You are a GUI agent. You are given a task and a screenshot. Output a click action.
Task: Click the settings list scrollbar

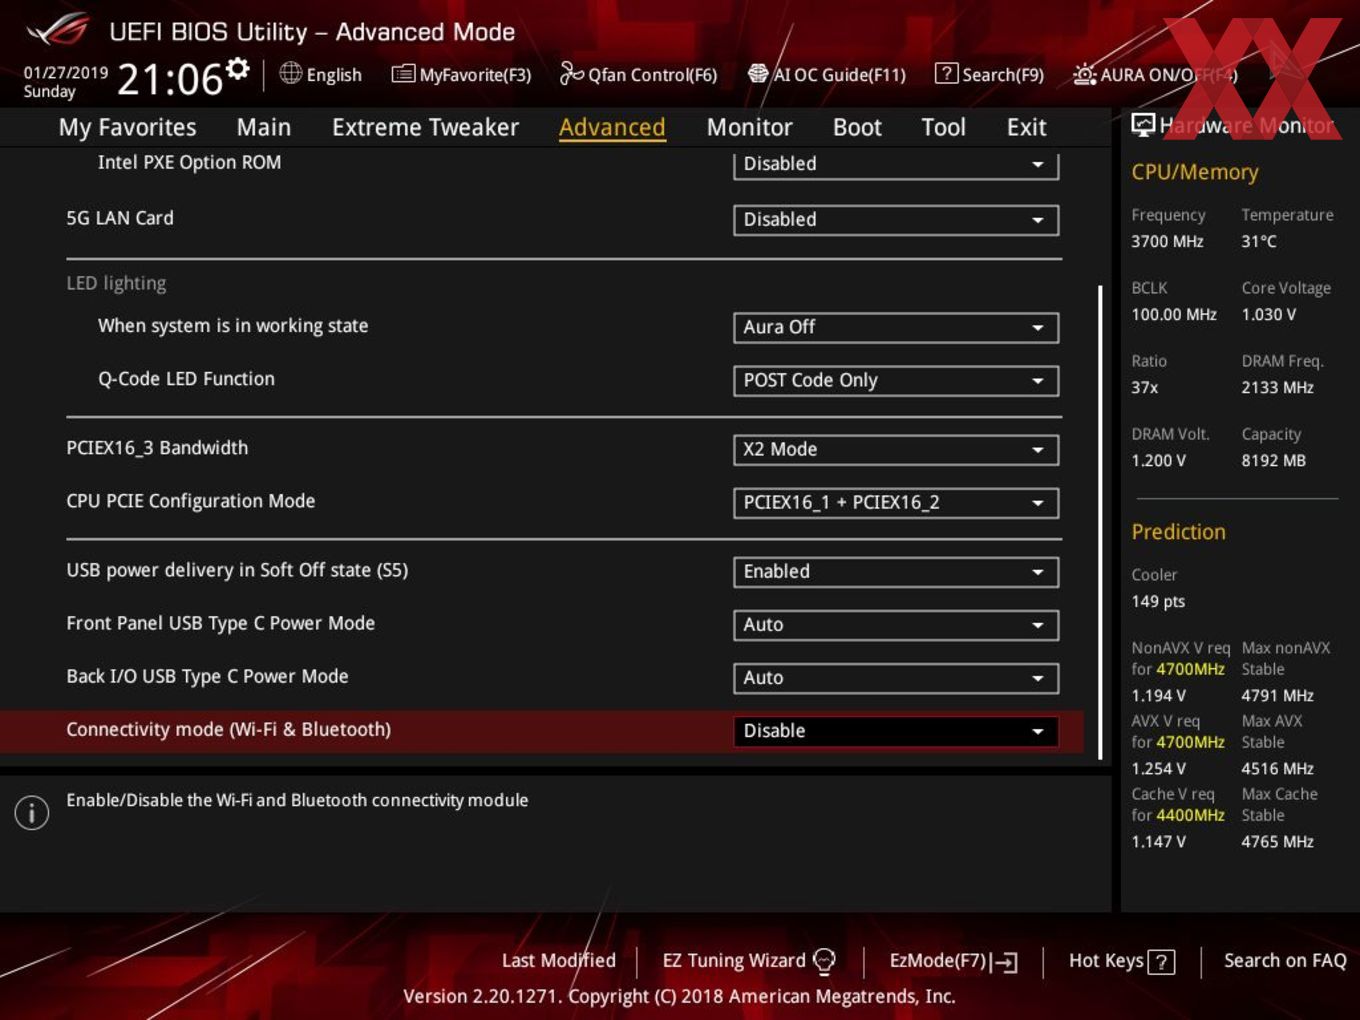click(1100, 522)
